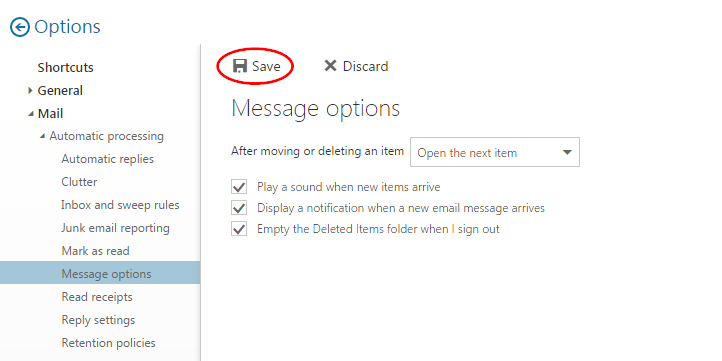This screenshot has width=722, height=361.
Task: Expand the General section triangle
Action: (30, 90)
